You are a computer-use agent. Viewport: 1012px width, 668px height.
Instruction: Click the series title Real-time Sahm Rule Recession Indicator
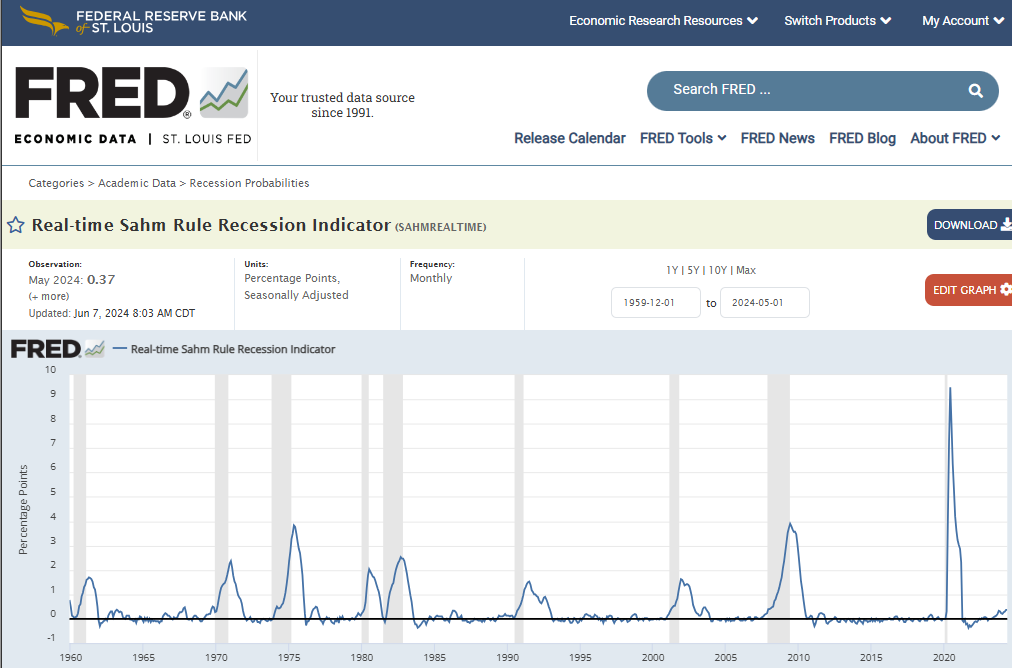[x=211, y=225]
